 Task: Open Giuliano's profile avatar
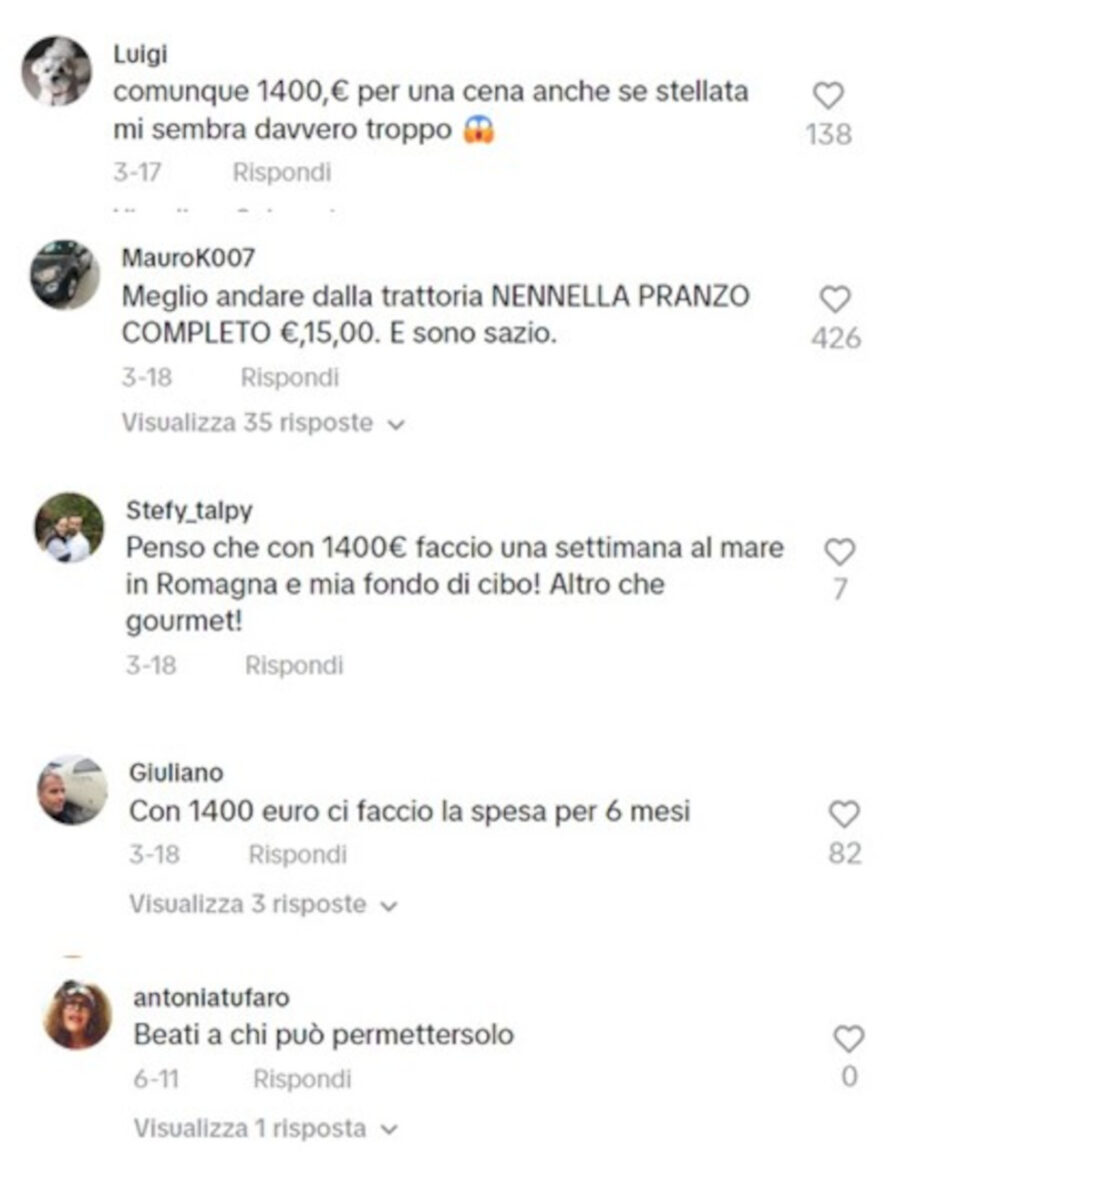(x=73, y=790)
